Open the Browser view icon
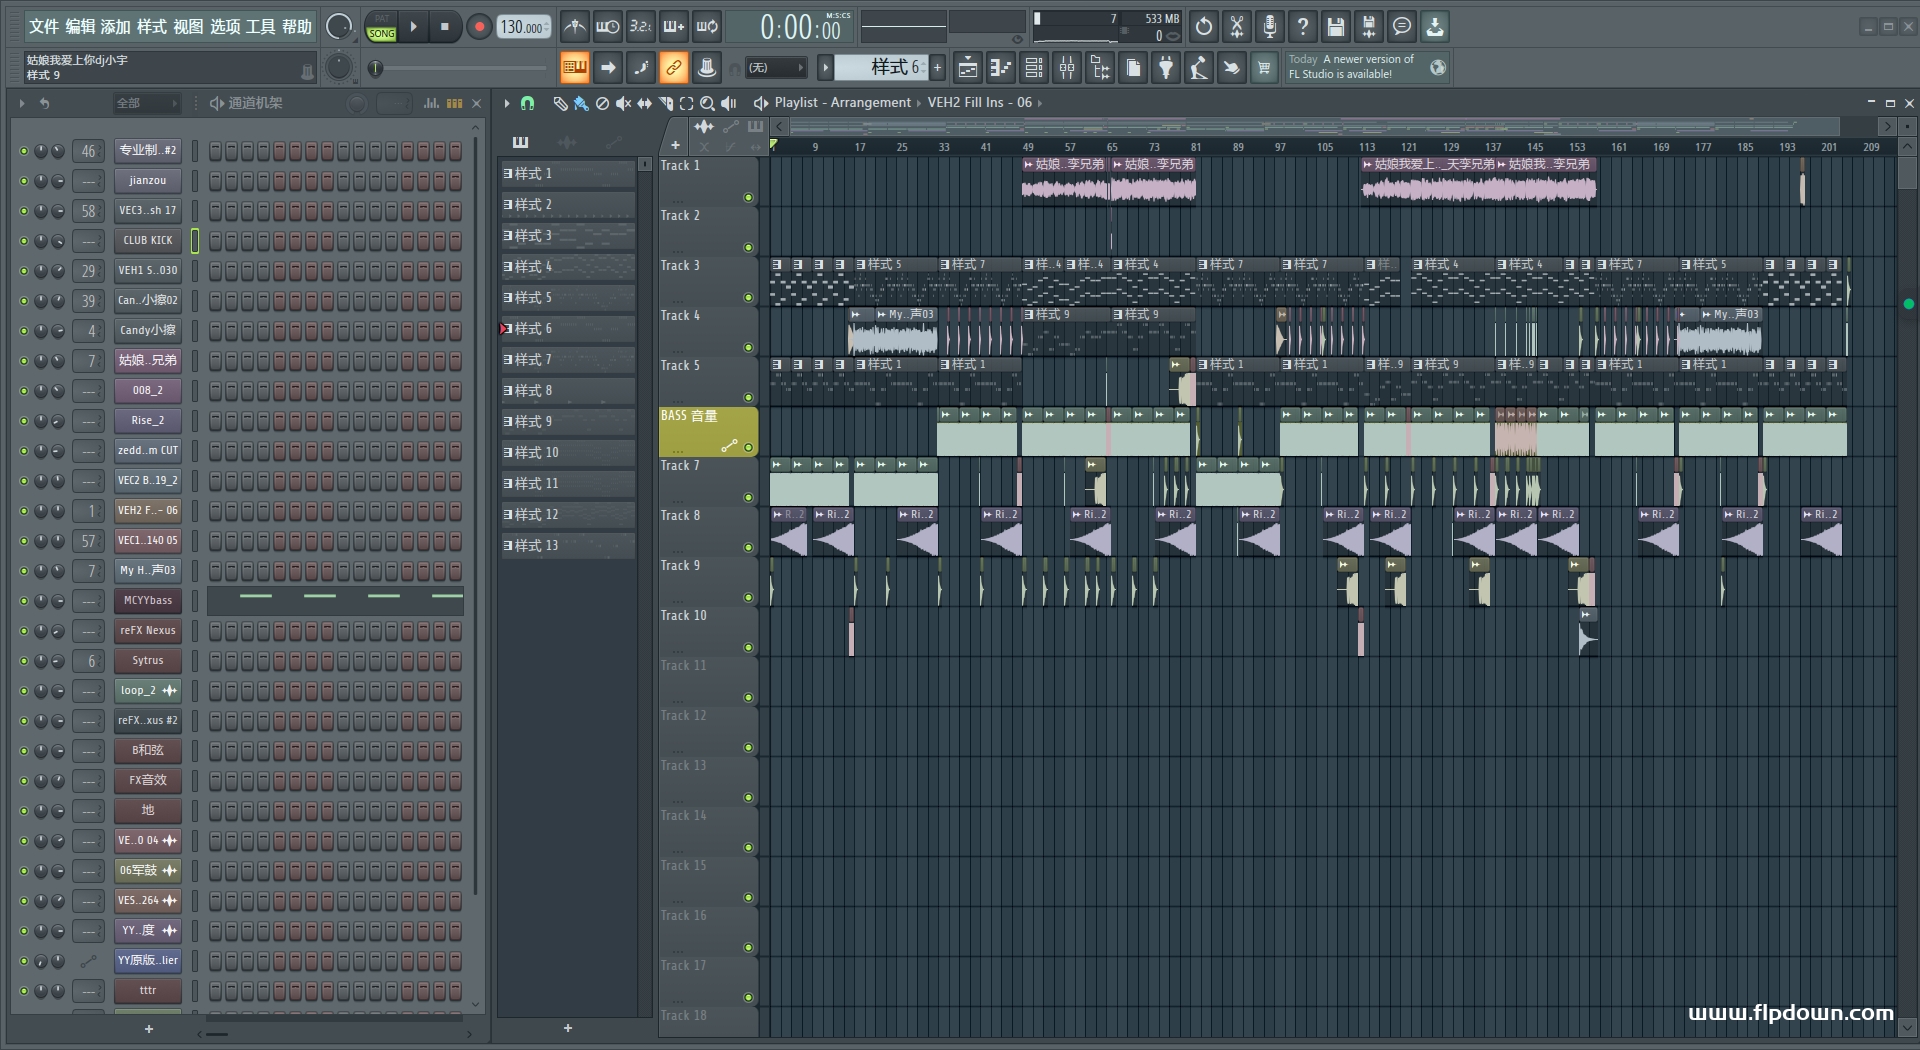 pyautogui.click(x=1100, y=68)
